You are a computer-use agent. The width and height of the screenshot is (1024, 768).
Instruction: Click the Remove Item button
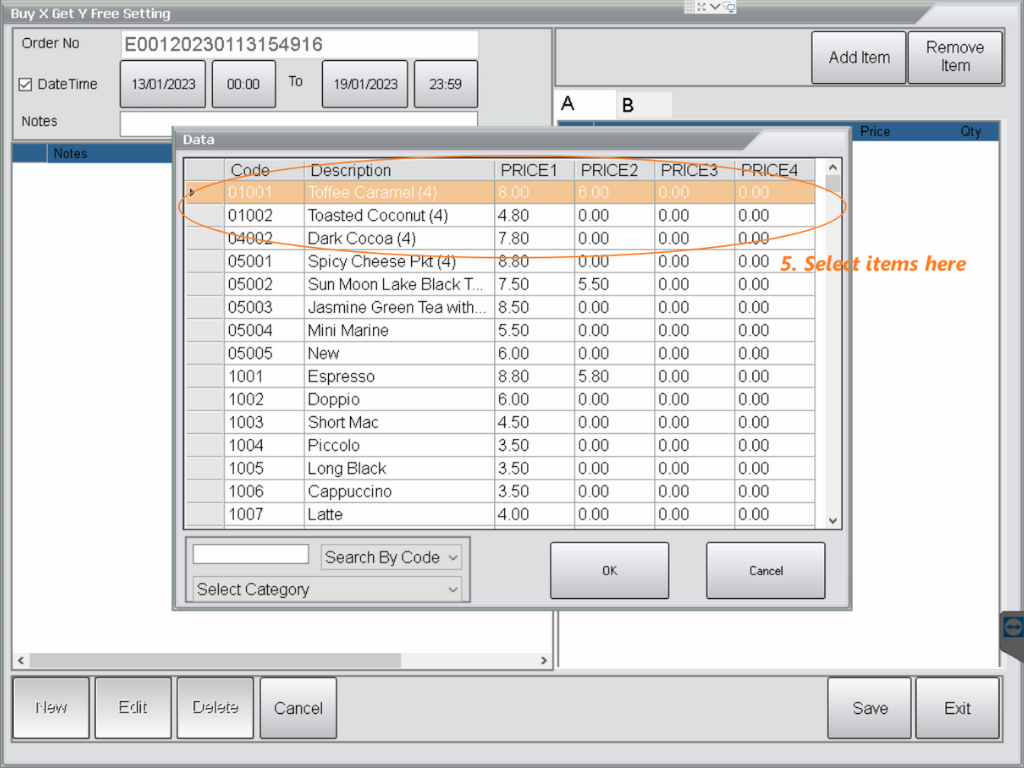coord(955,57)
